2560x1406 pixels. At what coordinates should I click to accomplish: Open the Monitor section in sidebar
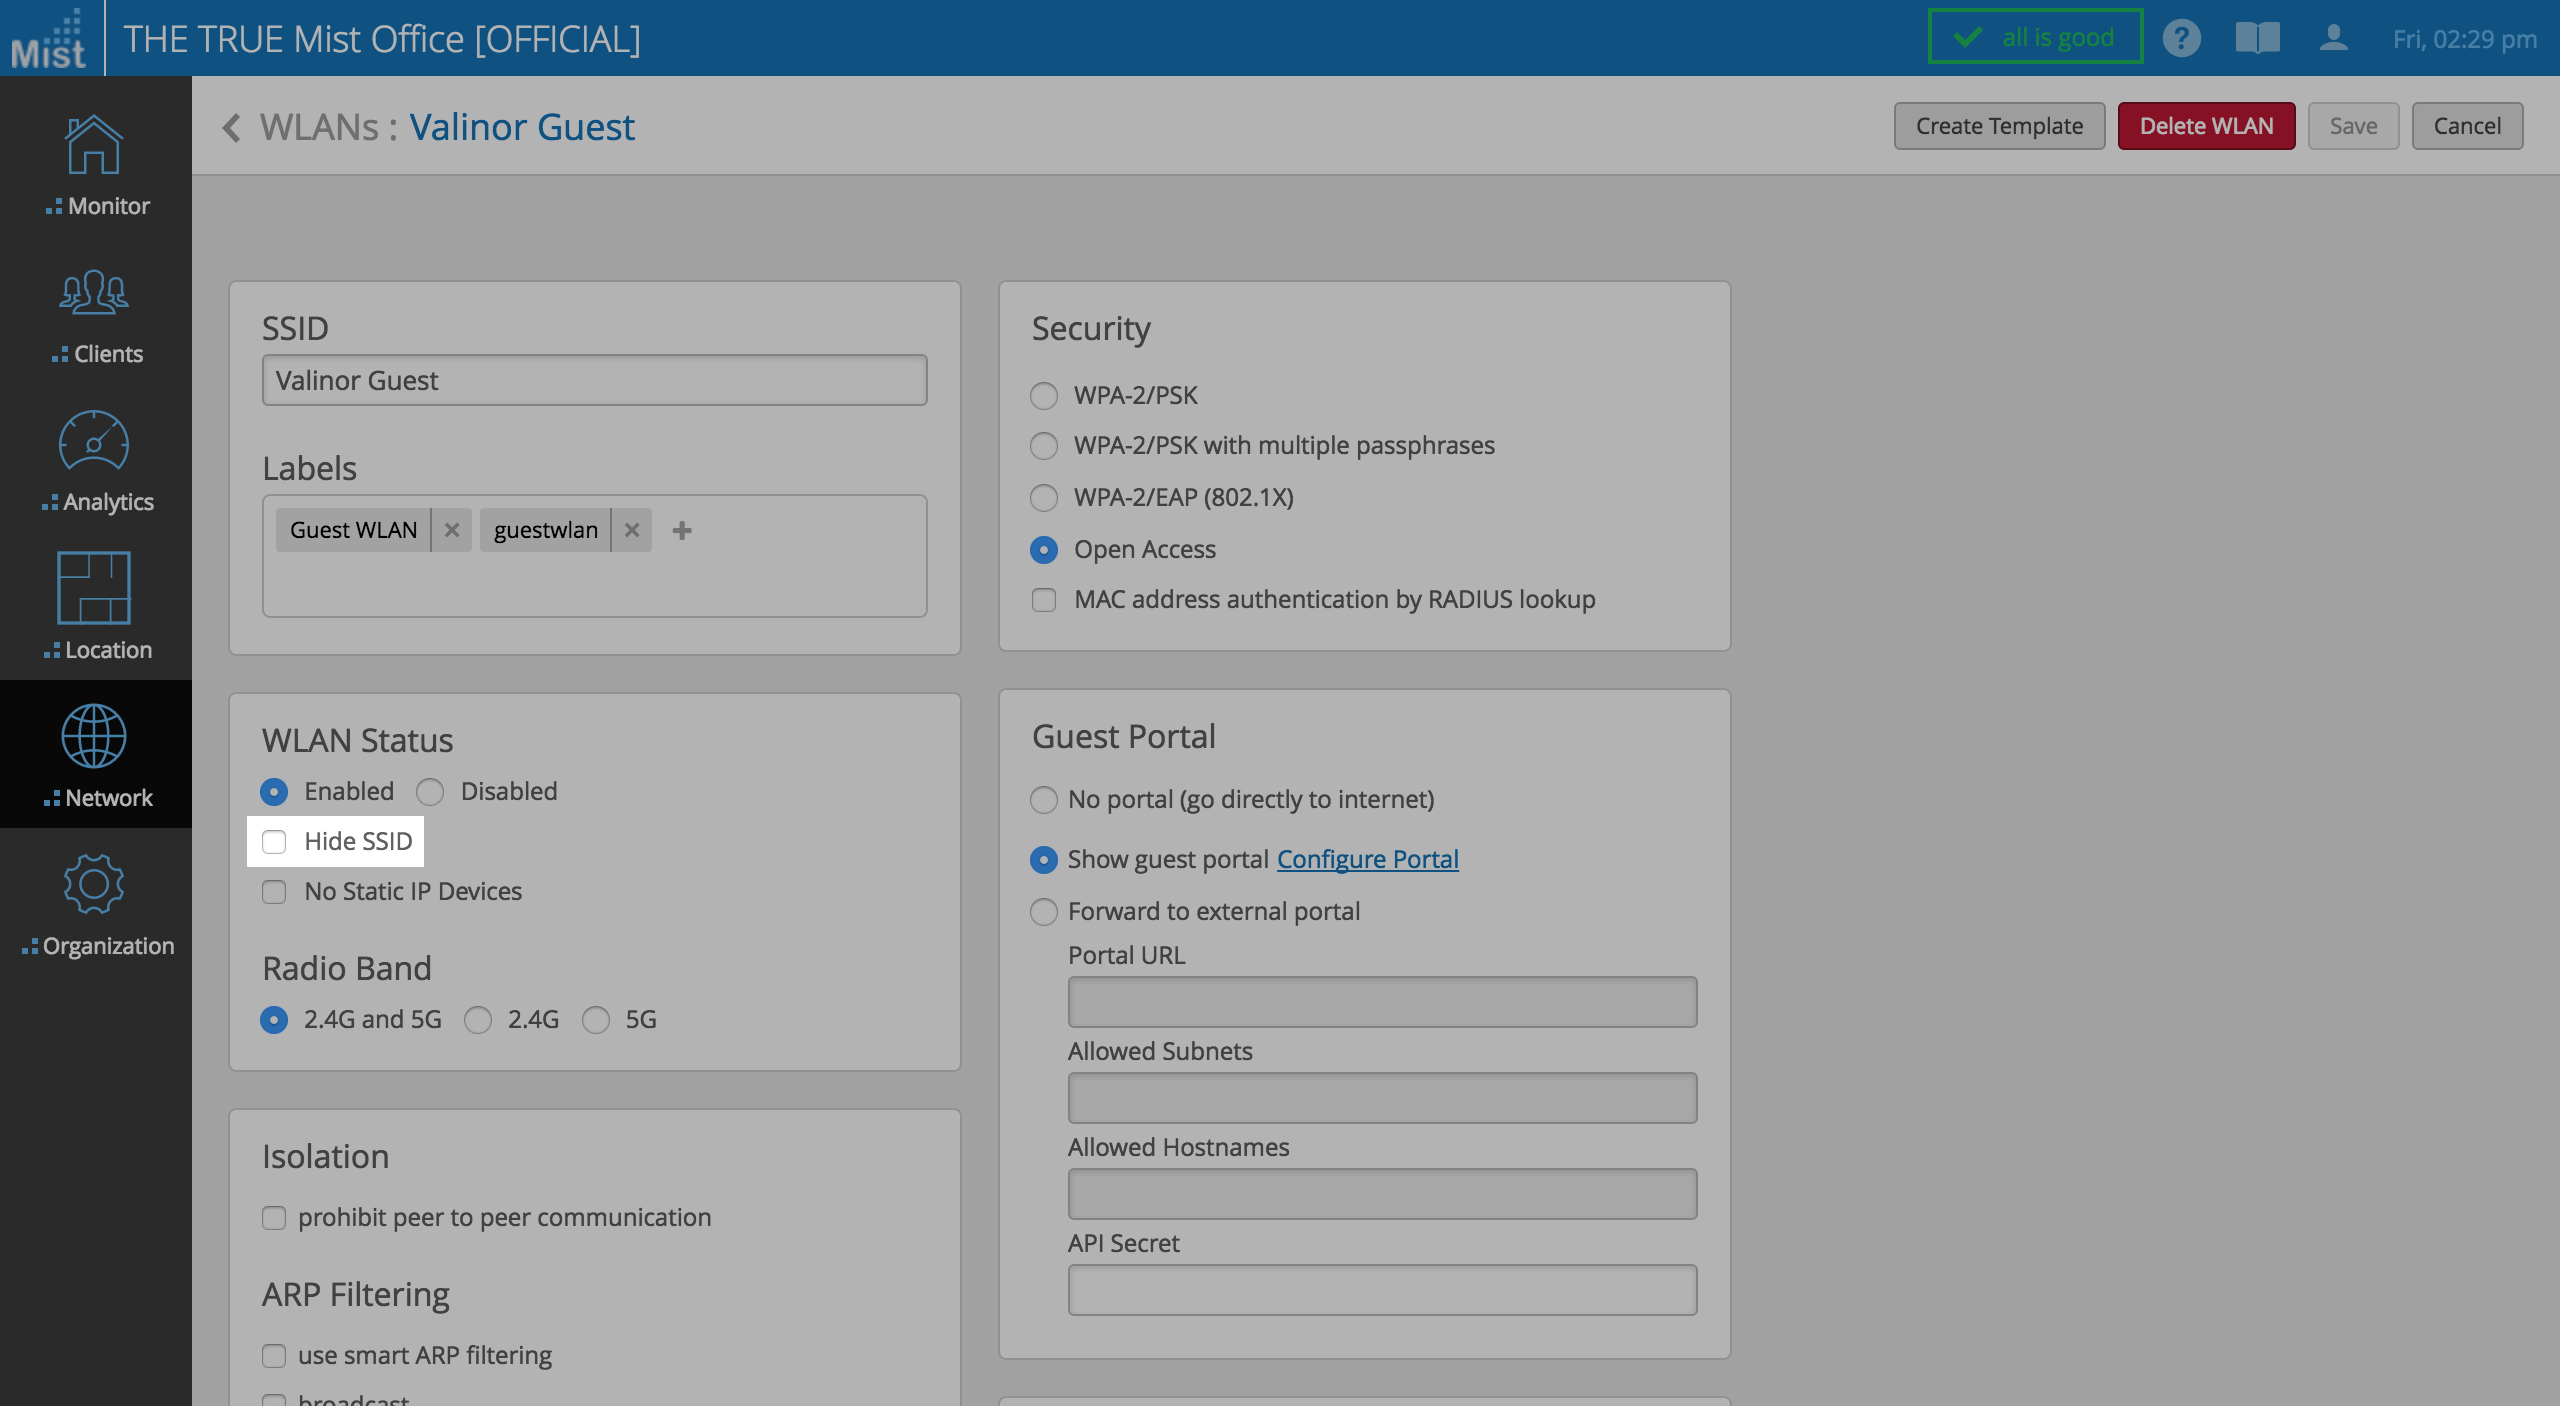click(x=95, y=165)
